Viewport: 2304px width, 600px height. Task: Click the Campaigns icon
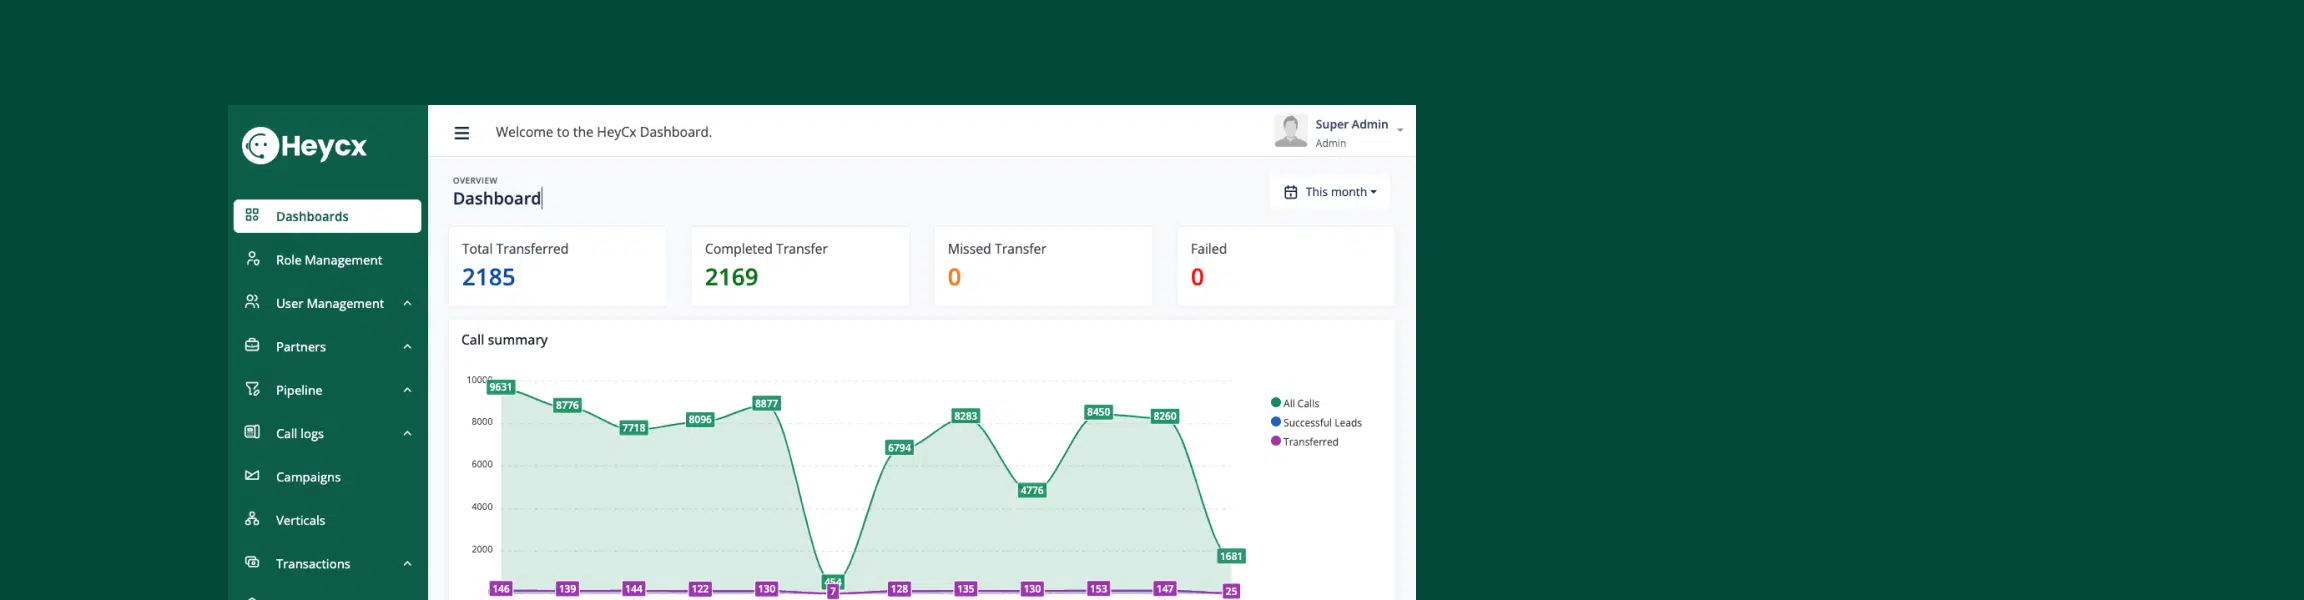tap(252, 475)
